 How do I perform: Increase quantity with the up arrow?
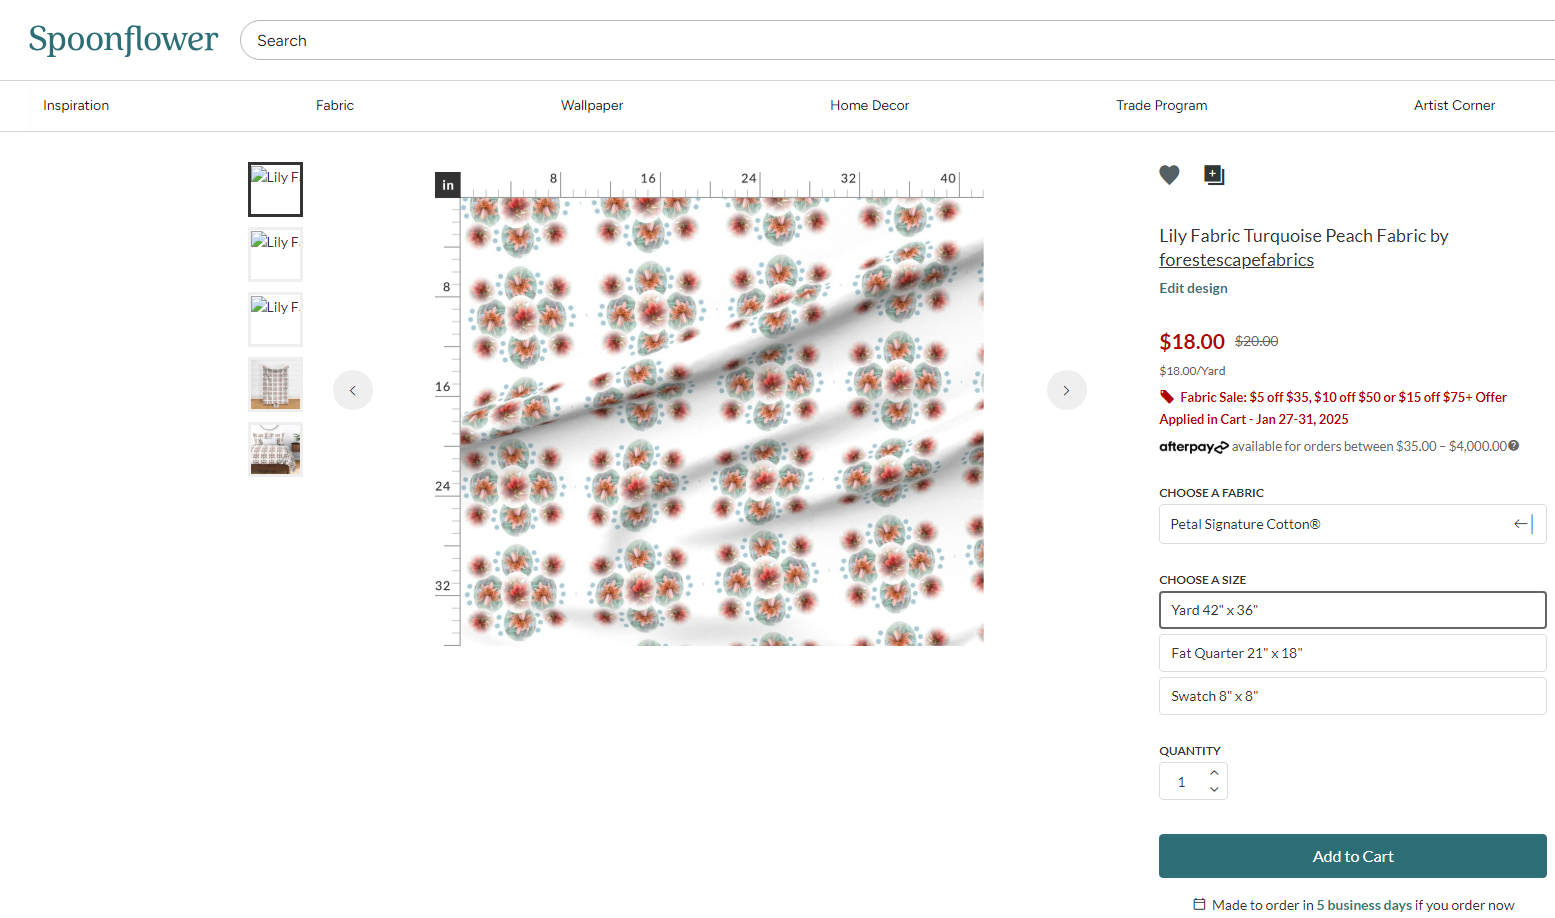click(1214, 772)
